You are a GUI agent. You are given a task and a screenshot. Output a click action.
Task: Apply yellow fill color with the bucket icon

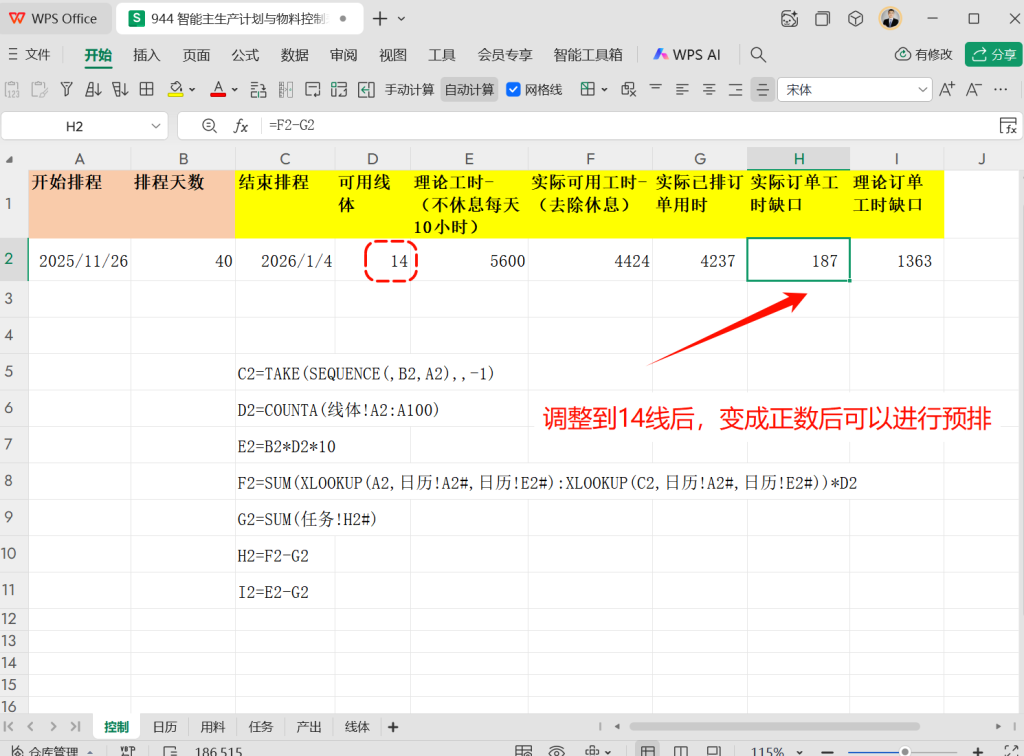175,89
